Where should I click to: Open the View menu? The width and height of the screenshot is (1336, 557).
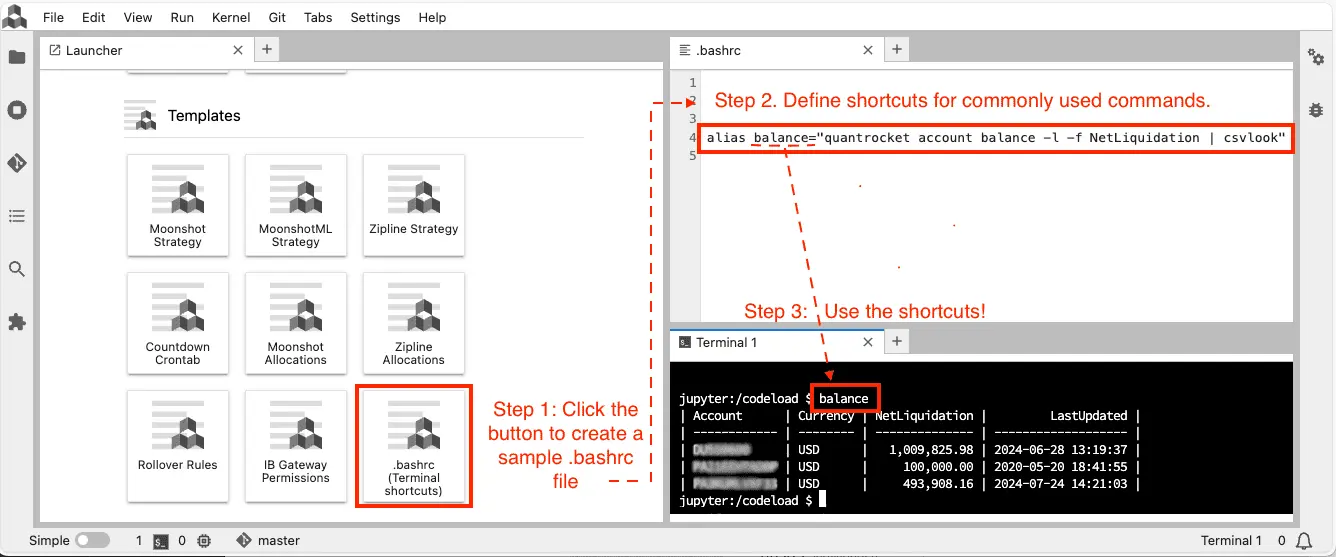pos(138,18)
